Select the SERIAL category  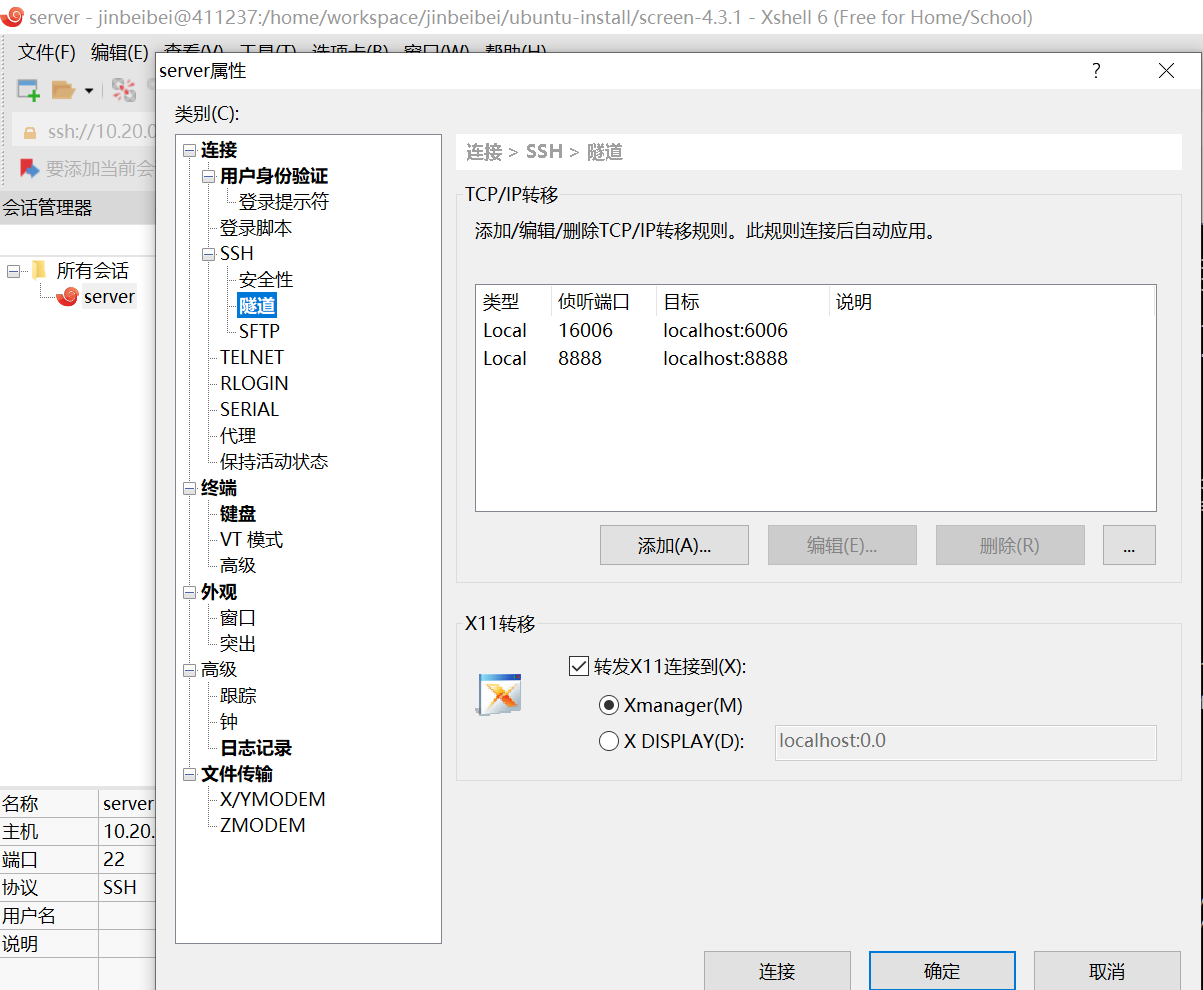click(x=249, y=409)
